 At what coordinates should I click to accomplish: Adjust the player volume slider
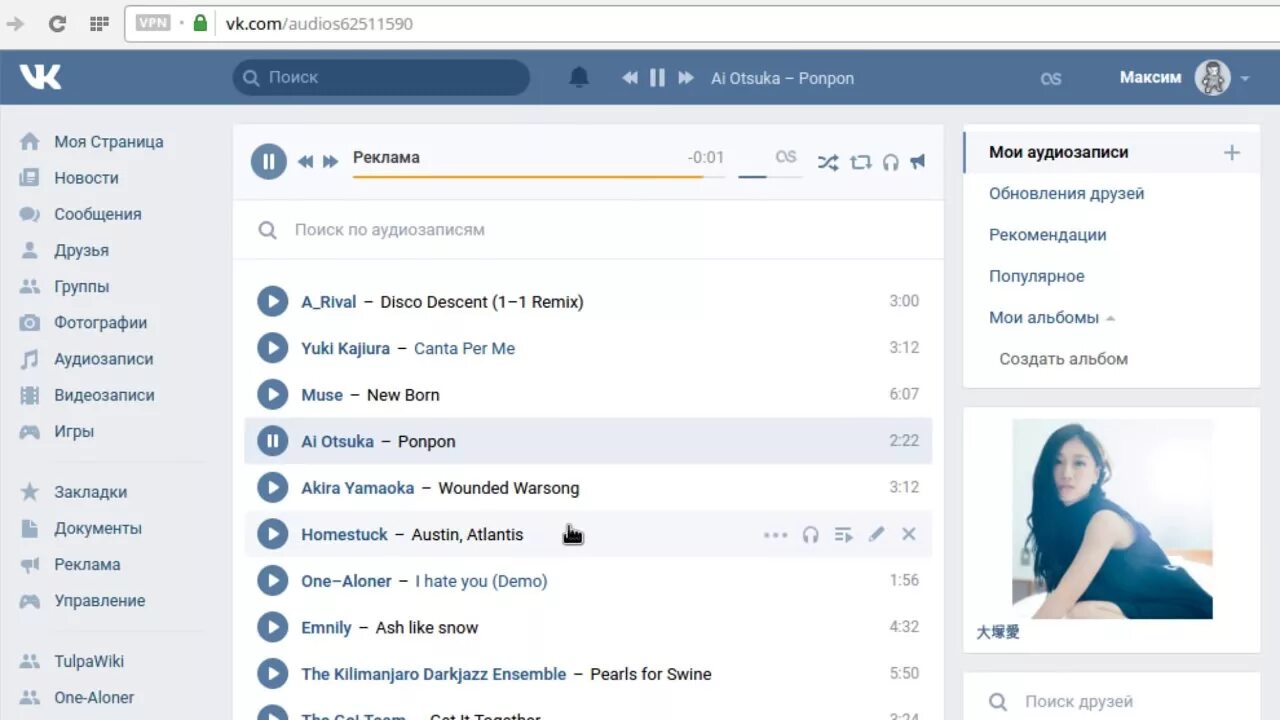[770, 177]
